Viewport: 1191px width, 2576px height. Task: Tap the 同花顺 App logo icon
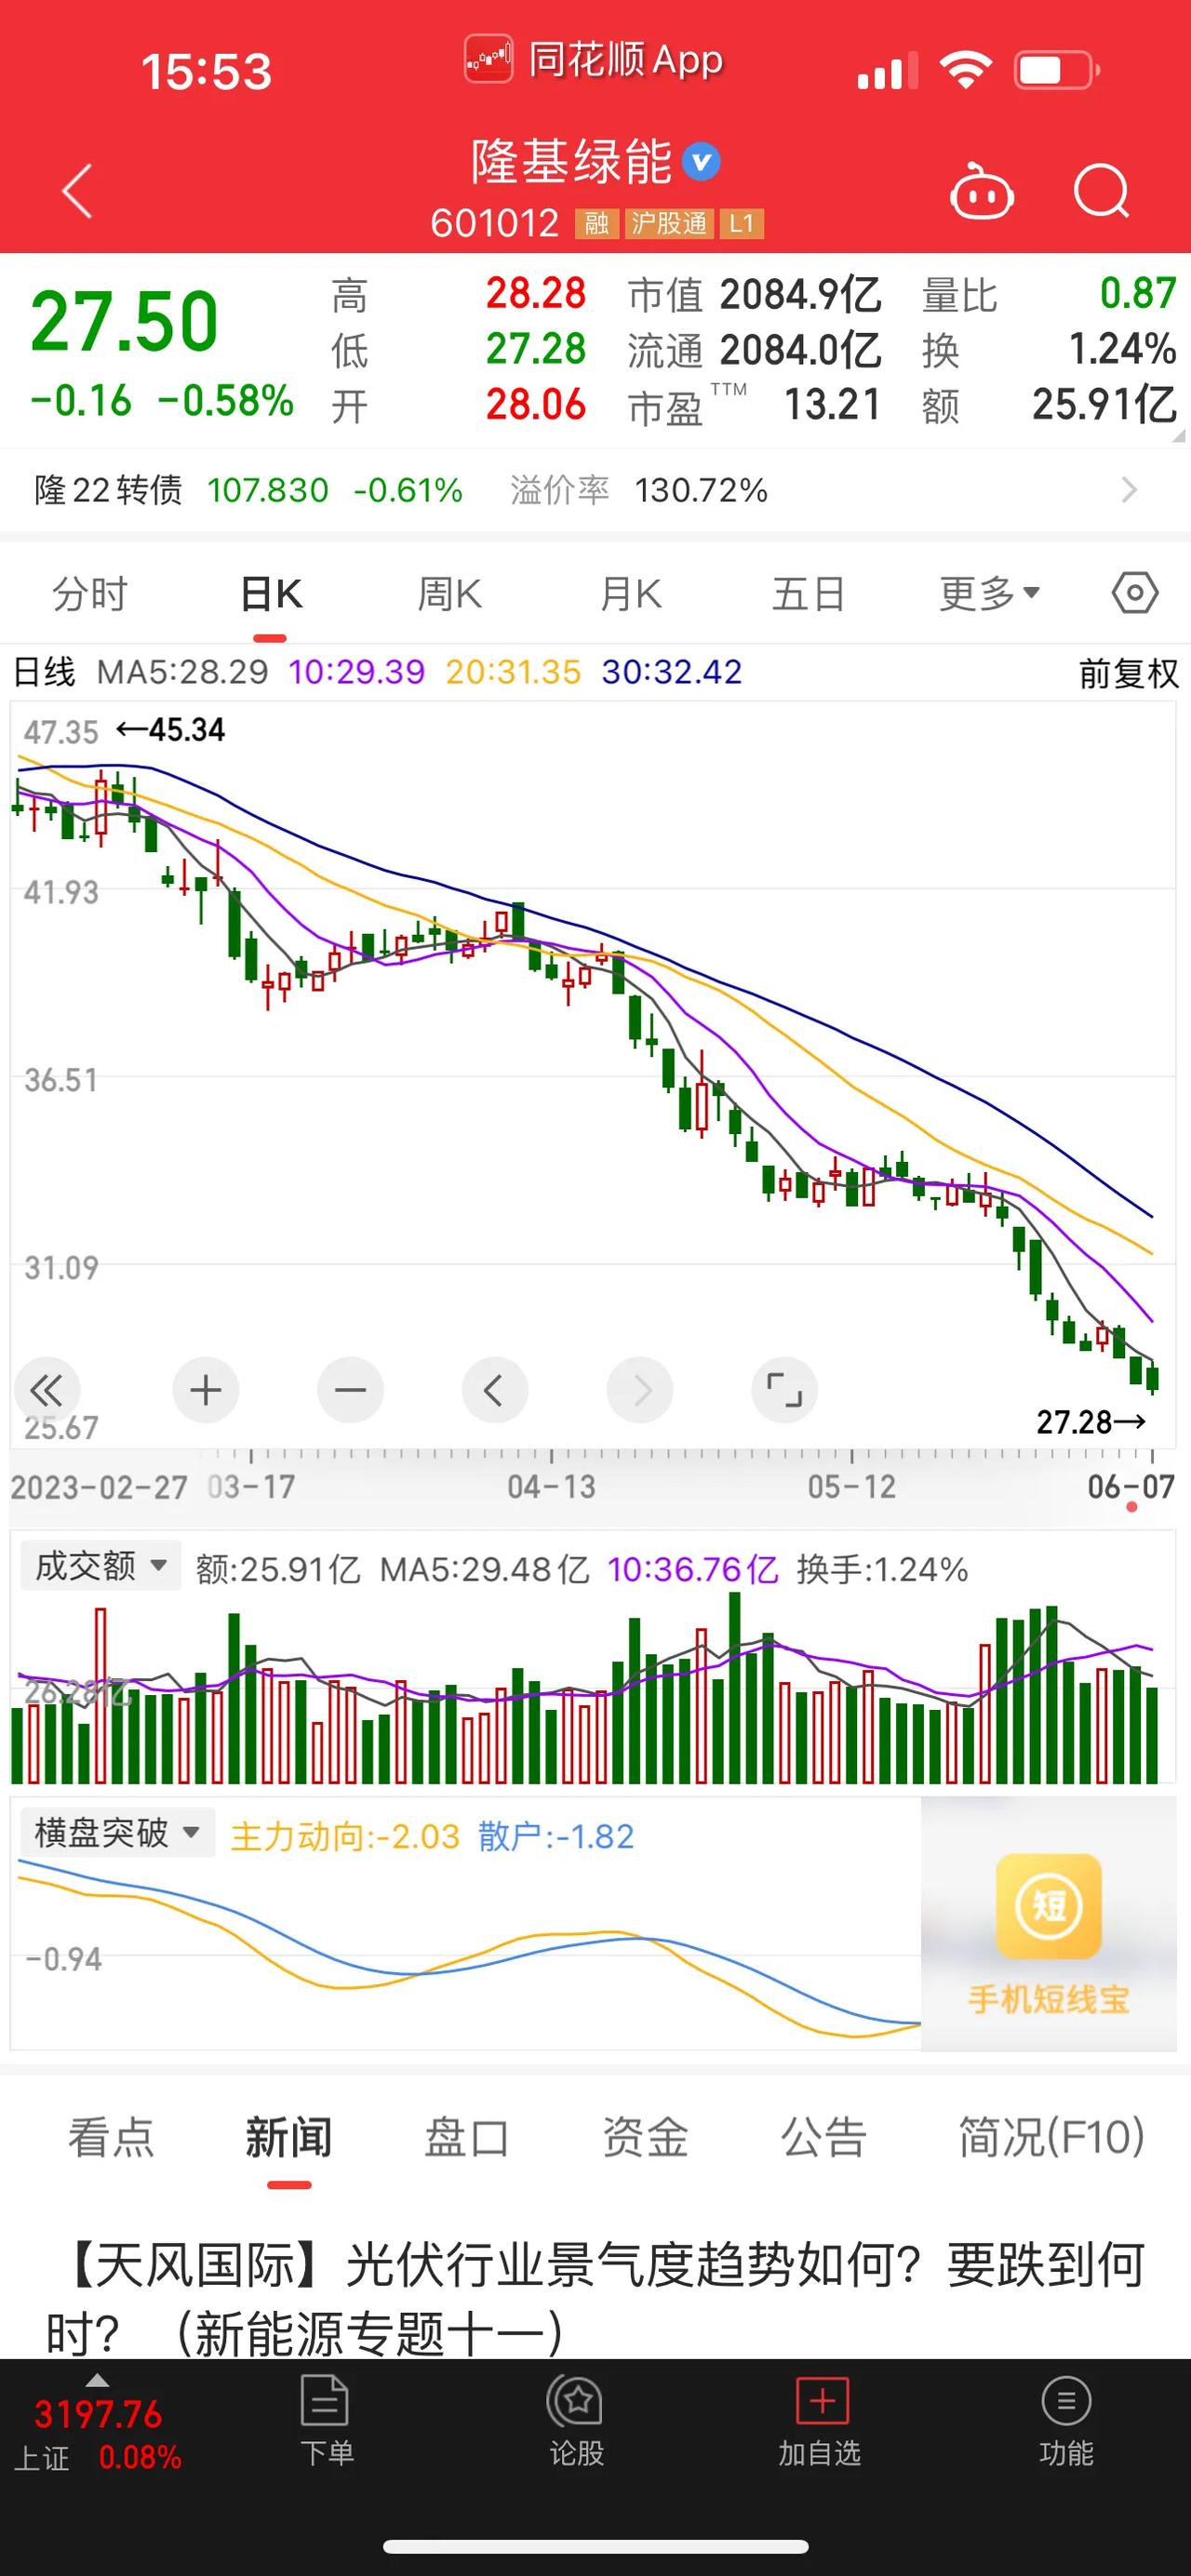pos(488,59)
